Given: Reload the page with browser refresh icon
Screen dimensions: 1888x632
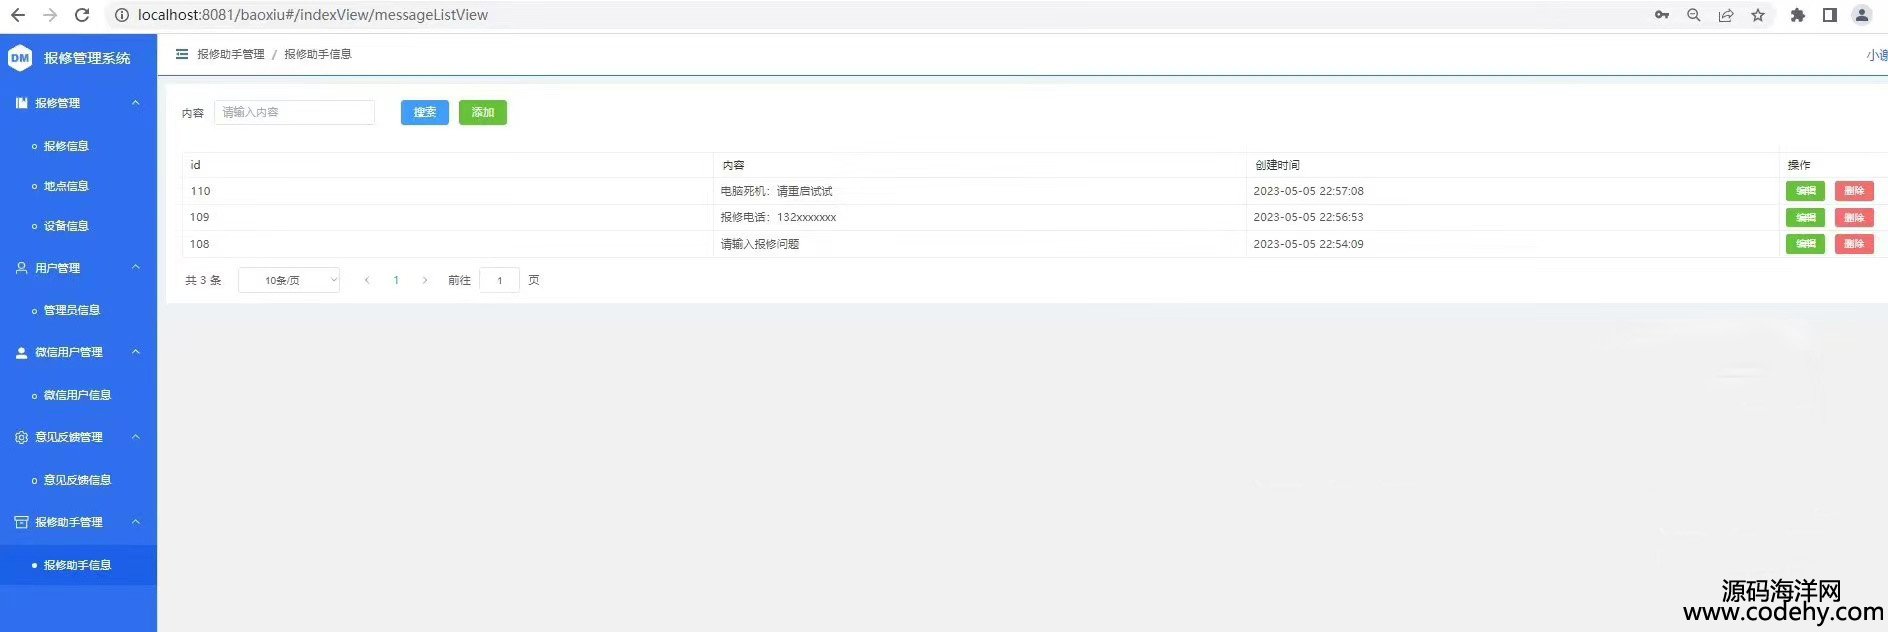Looking at the screenshot, I should pos(82,15).
